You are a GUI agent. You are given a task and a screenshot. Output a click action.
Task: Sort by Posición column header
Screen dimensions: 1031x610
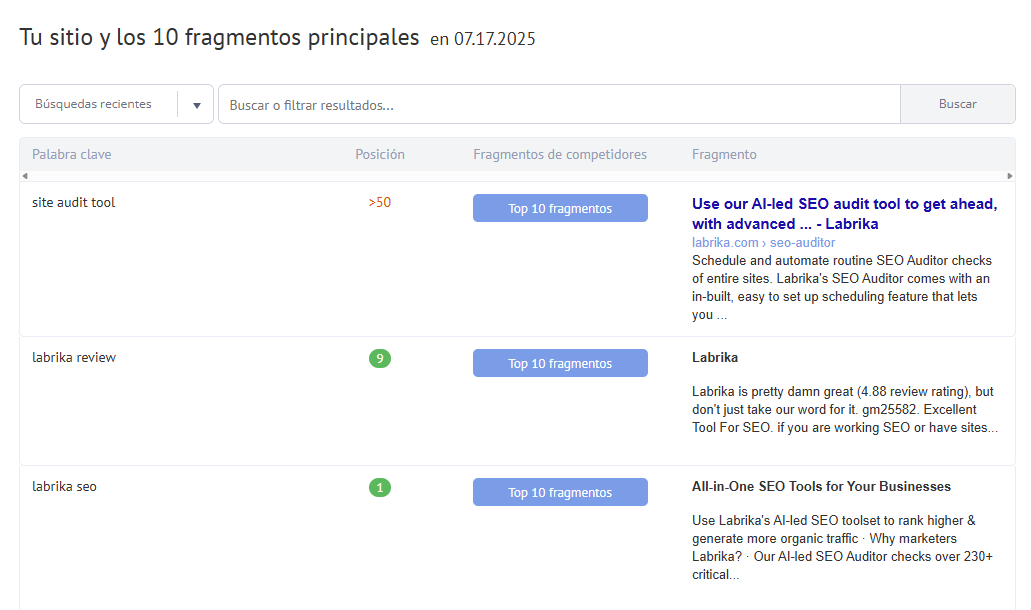coord(380,154)
